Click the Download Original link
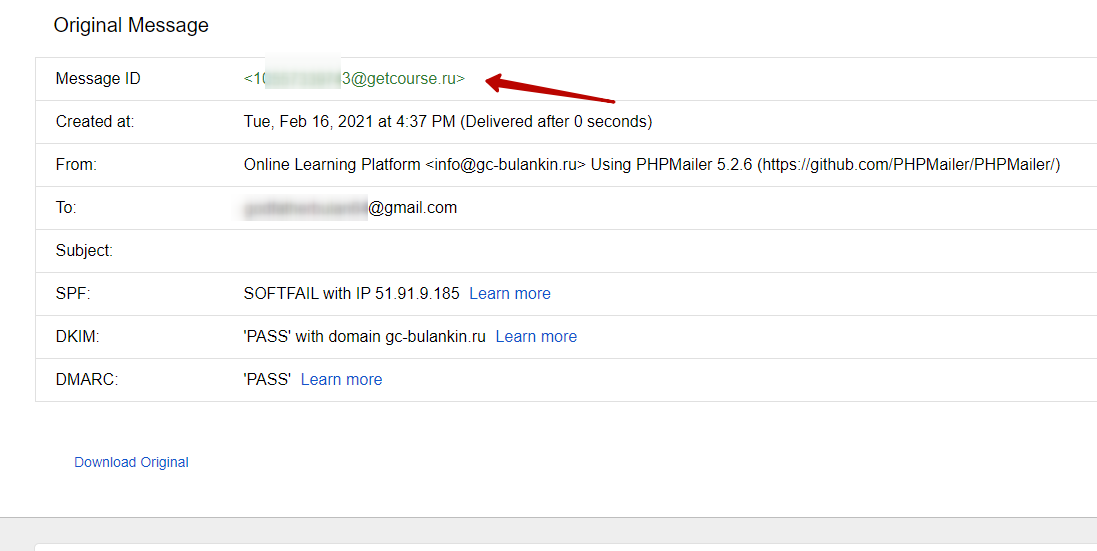1097x551 pixels. pyautogui.click(x=131, y=462)
